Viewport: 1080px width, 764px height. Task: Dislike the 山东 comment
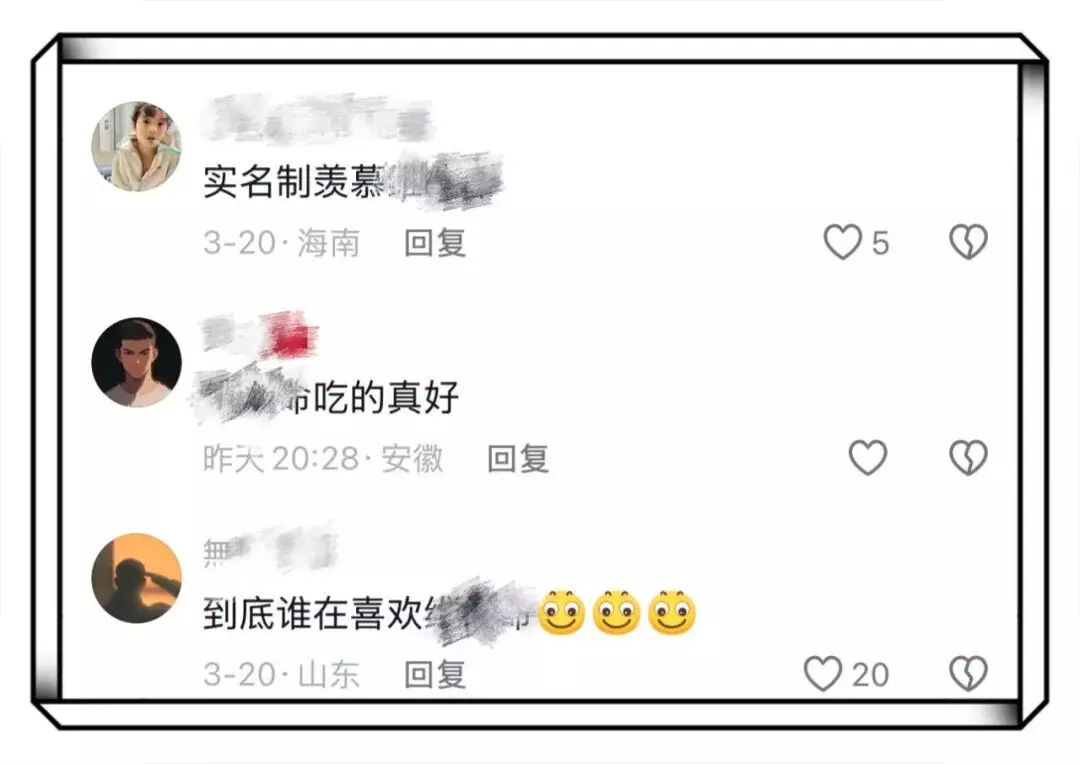[x=968, y=673]
